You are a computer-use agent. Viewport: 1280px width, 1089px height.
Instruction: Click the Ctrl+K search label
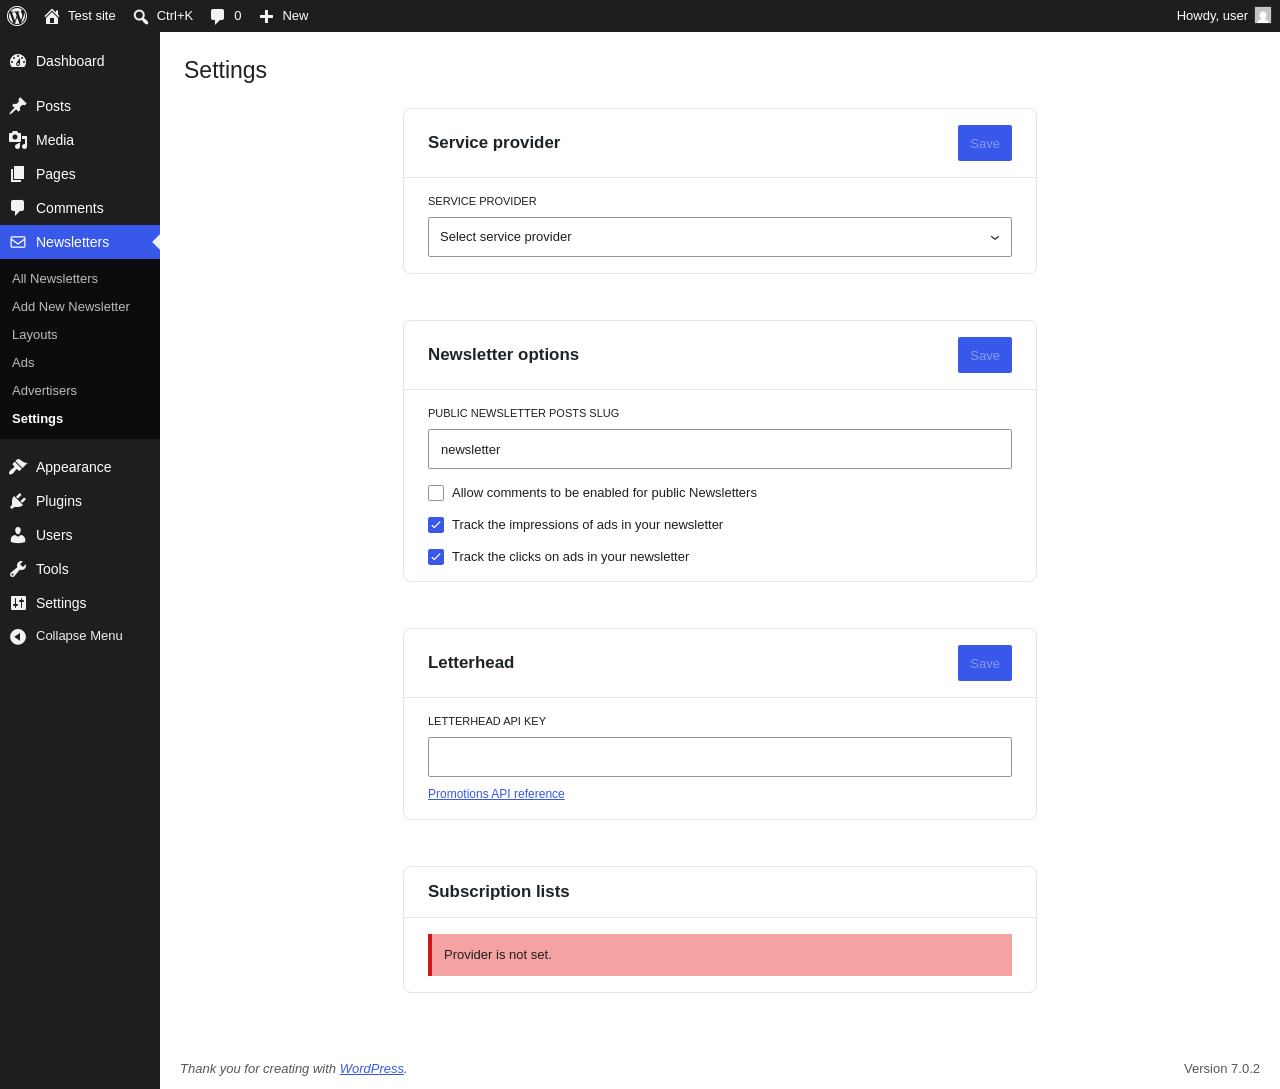tap(175, 16)
